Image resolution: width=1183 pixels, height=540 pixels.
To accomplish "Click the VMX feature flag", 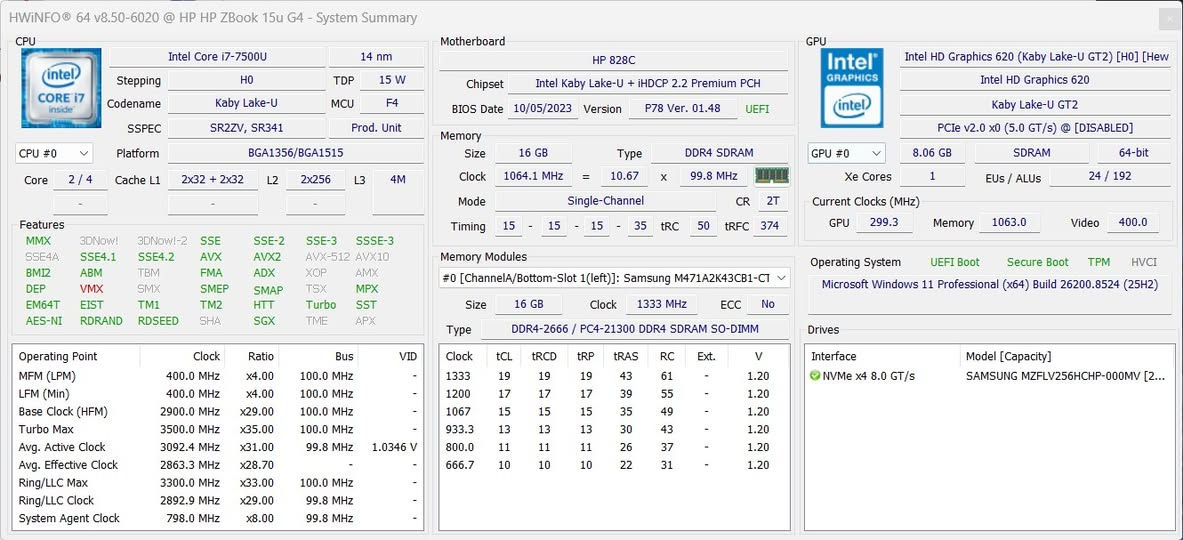I will (91, 289).
